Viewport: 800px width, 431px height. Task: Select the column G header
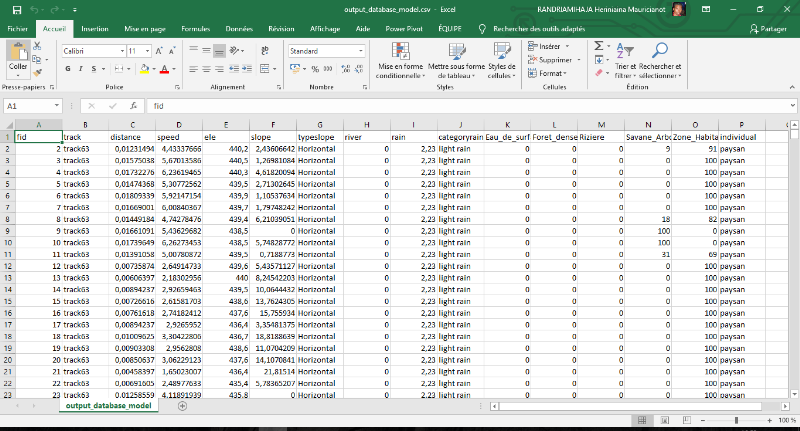(x=318, y=124)
